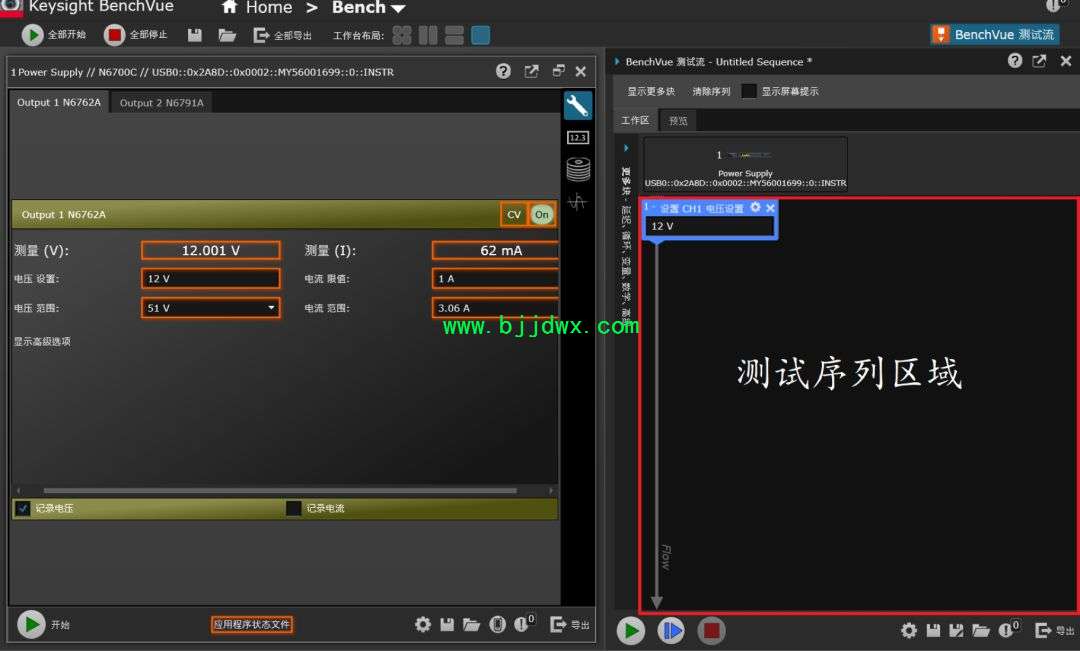Switch to the 预览 tab
Image resolution: width=1080 pixels, height=651 pixels.
point(678,121)
